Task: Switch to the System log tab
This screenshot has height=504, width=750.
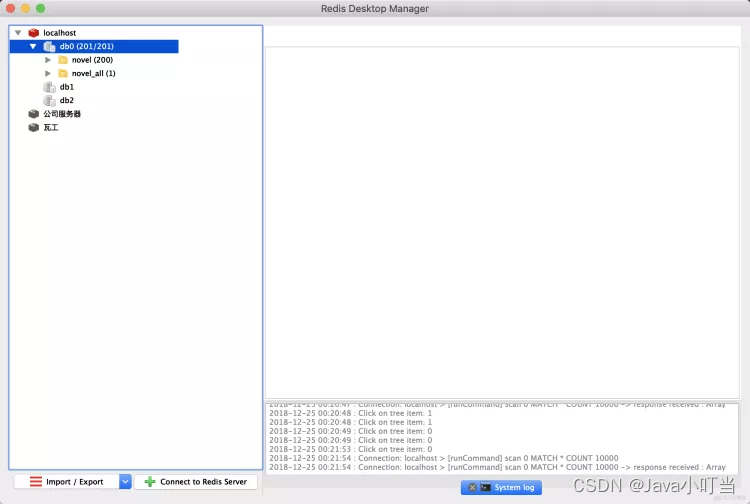Action: [x=501, y=487]
